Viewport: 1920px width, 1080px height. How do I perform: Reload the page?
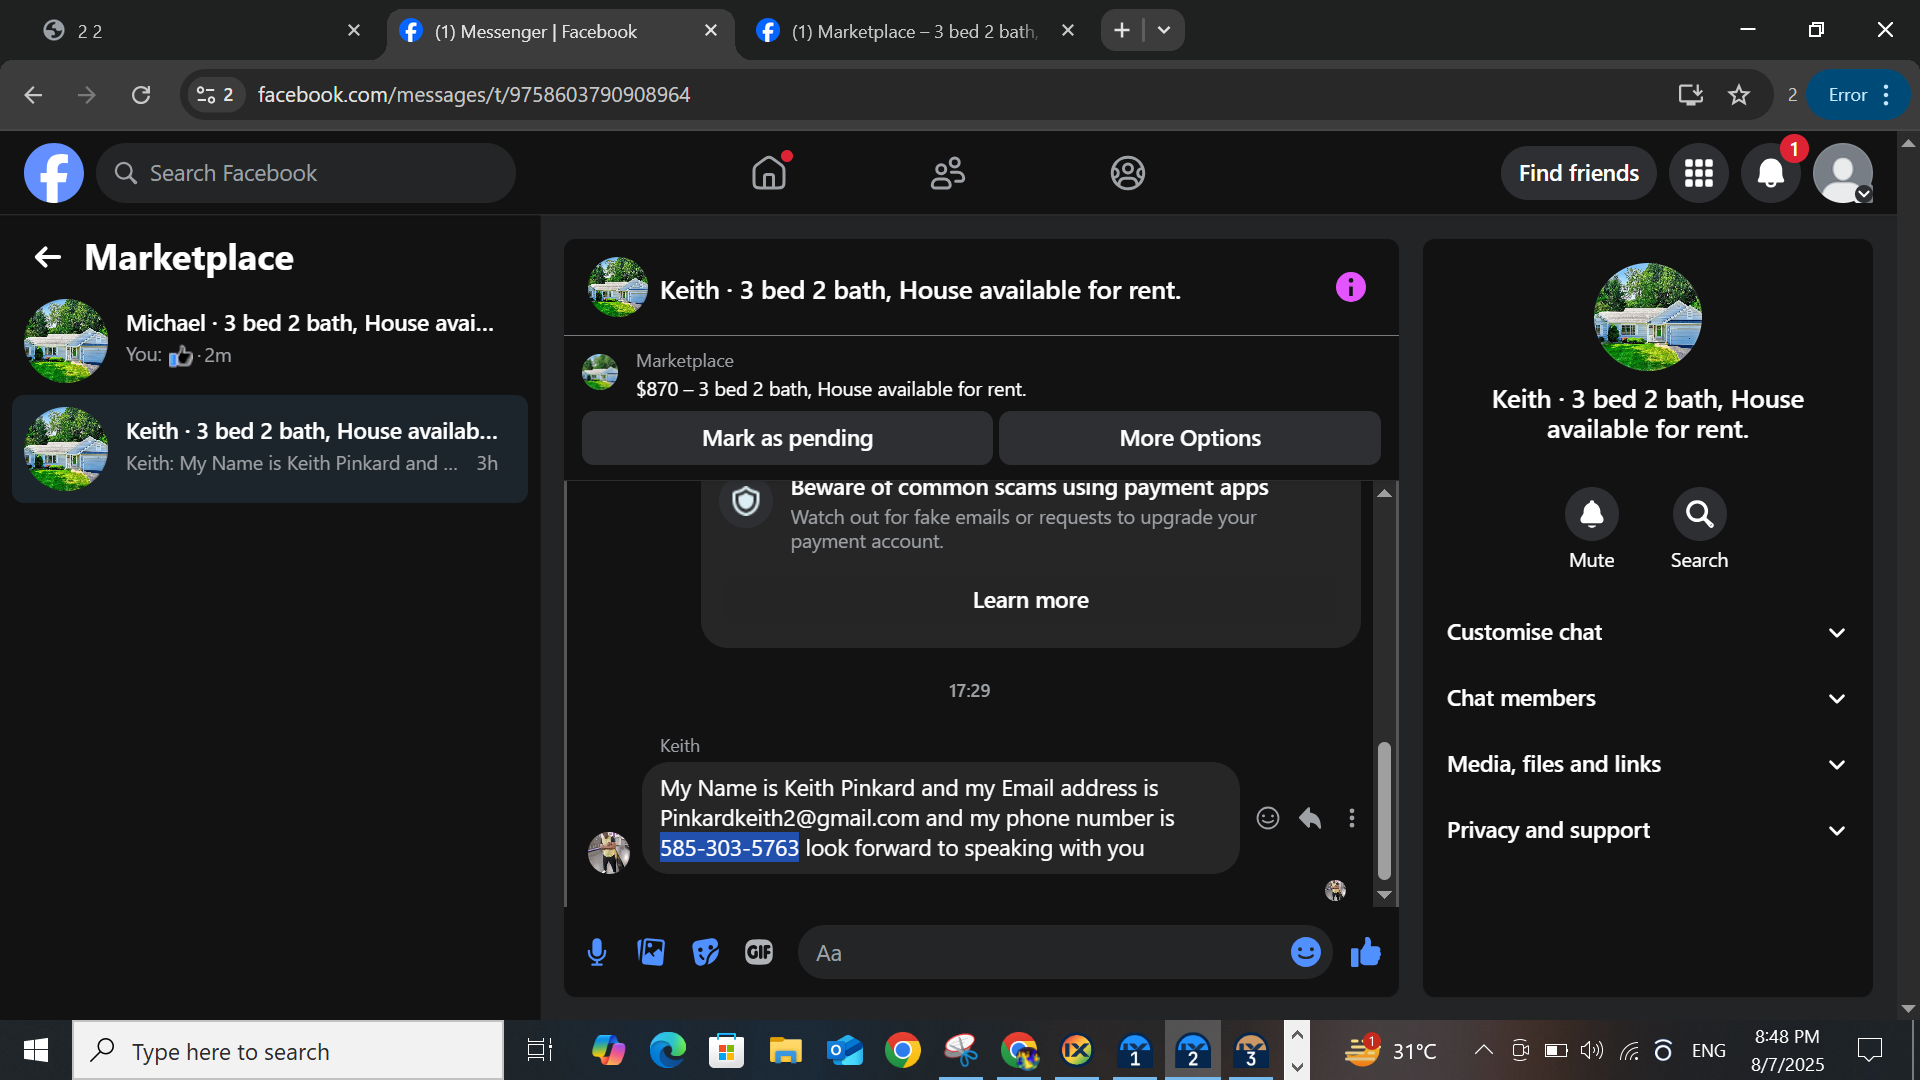[x=141, y=95]
